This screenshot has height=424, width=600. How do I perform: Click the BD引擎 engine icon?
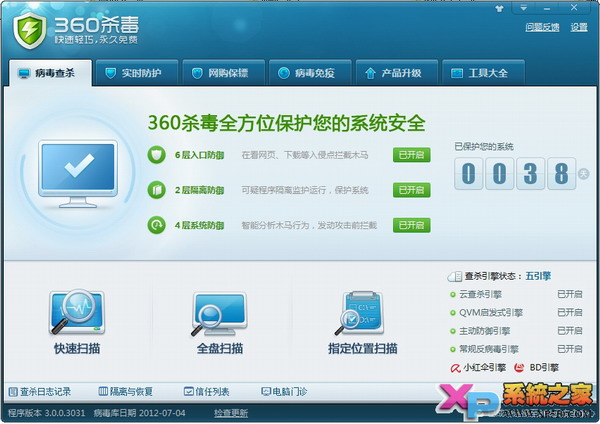point(520,368)
